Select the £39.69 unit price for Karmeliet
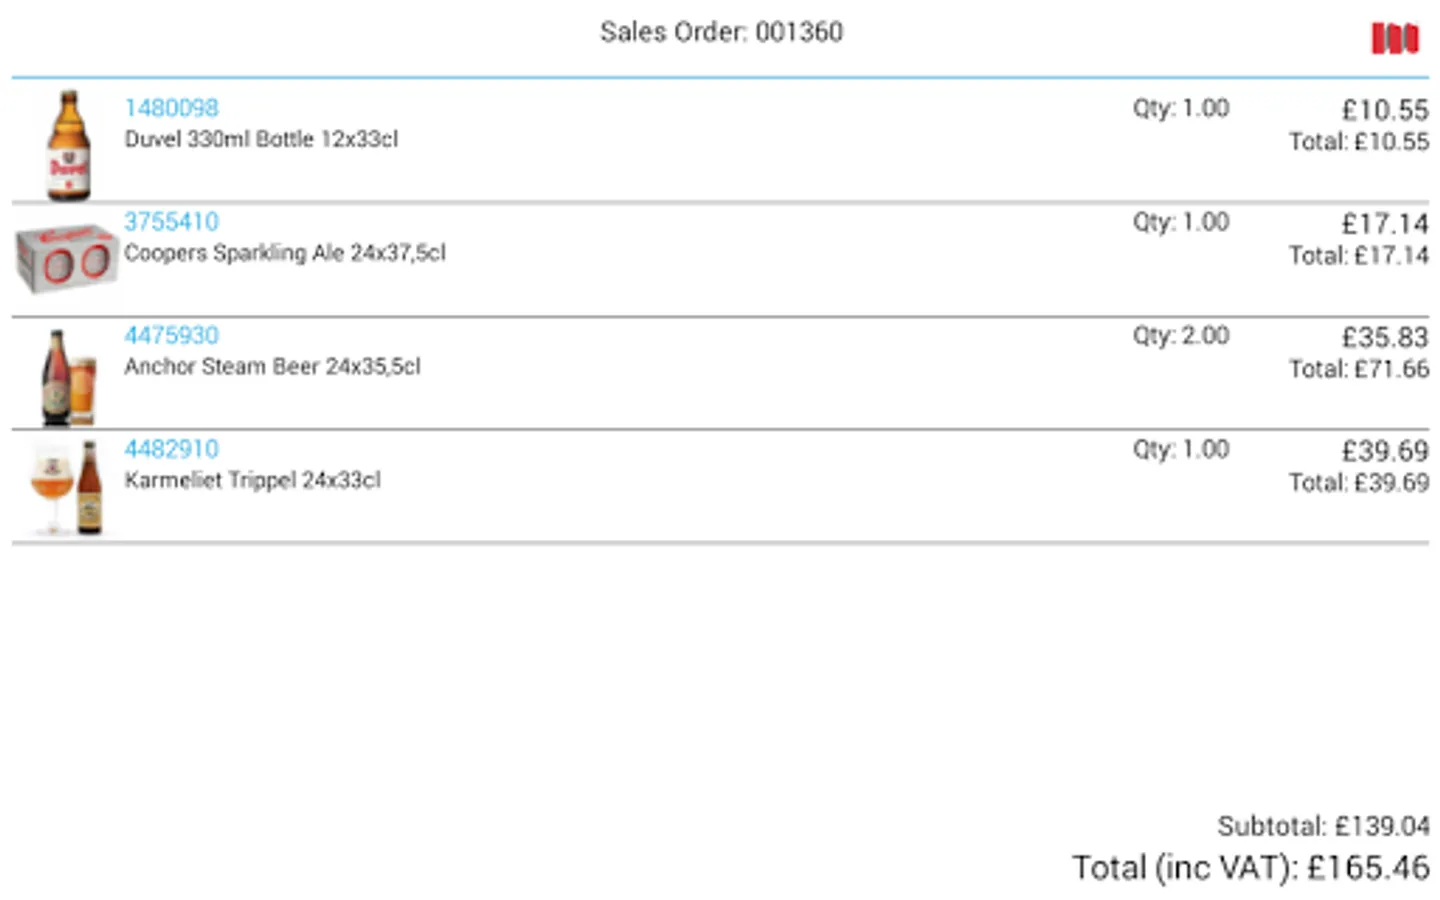The image size is (1440, 900). click(1385, 451)
